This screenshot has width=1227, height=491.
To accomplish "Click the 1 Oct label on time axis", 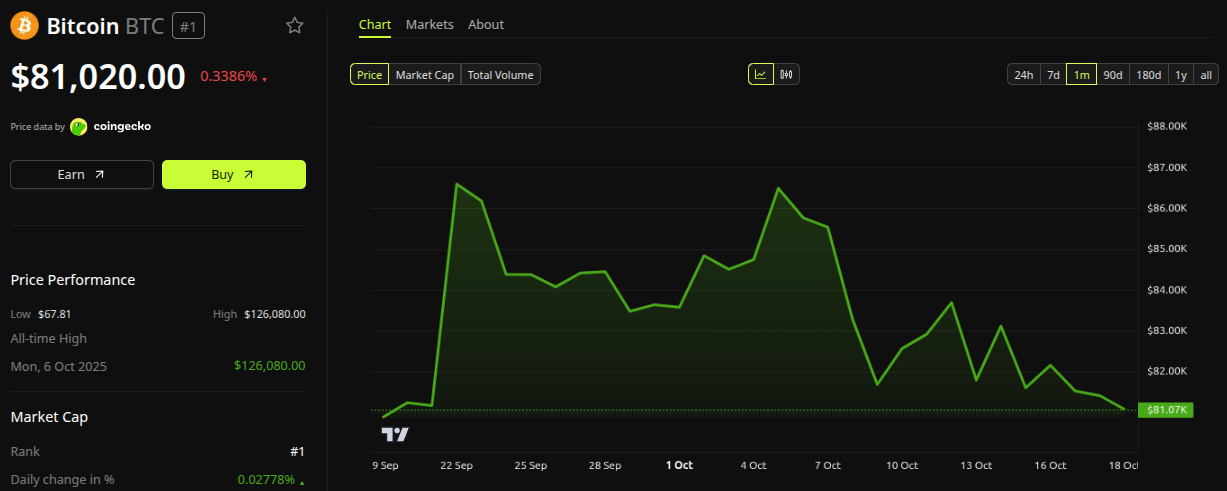I will [679, 465].
